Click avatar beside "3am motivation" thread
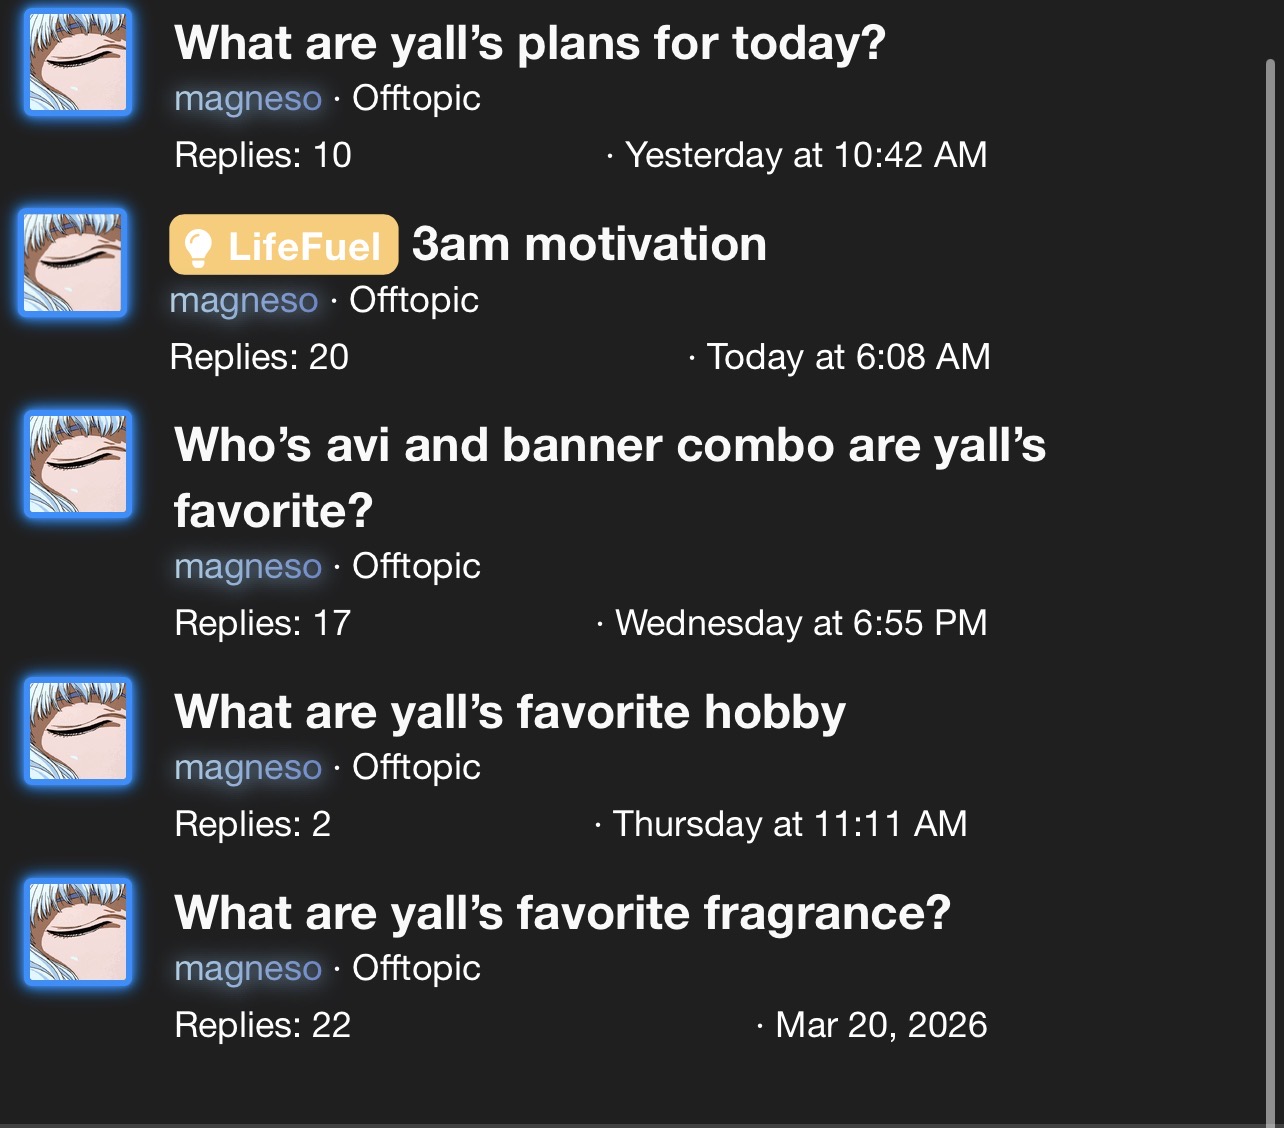Viewport: 1284px width, 1128px height. [73, 263]
